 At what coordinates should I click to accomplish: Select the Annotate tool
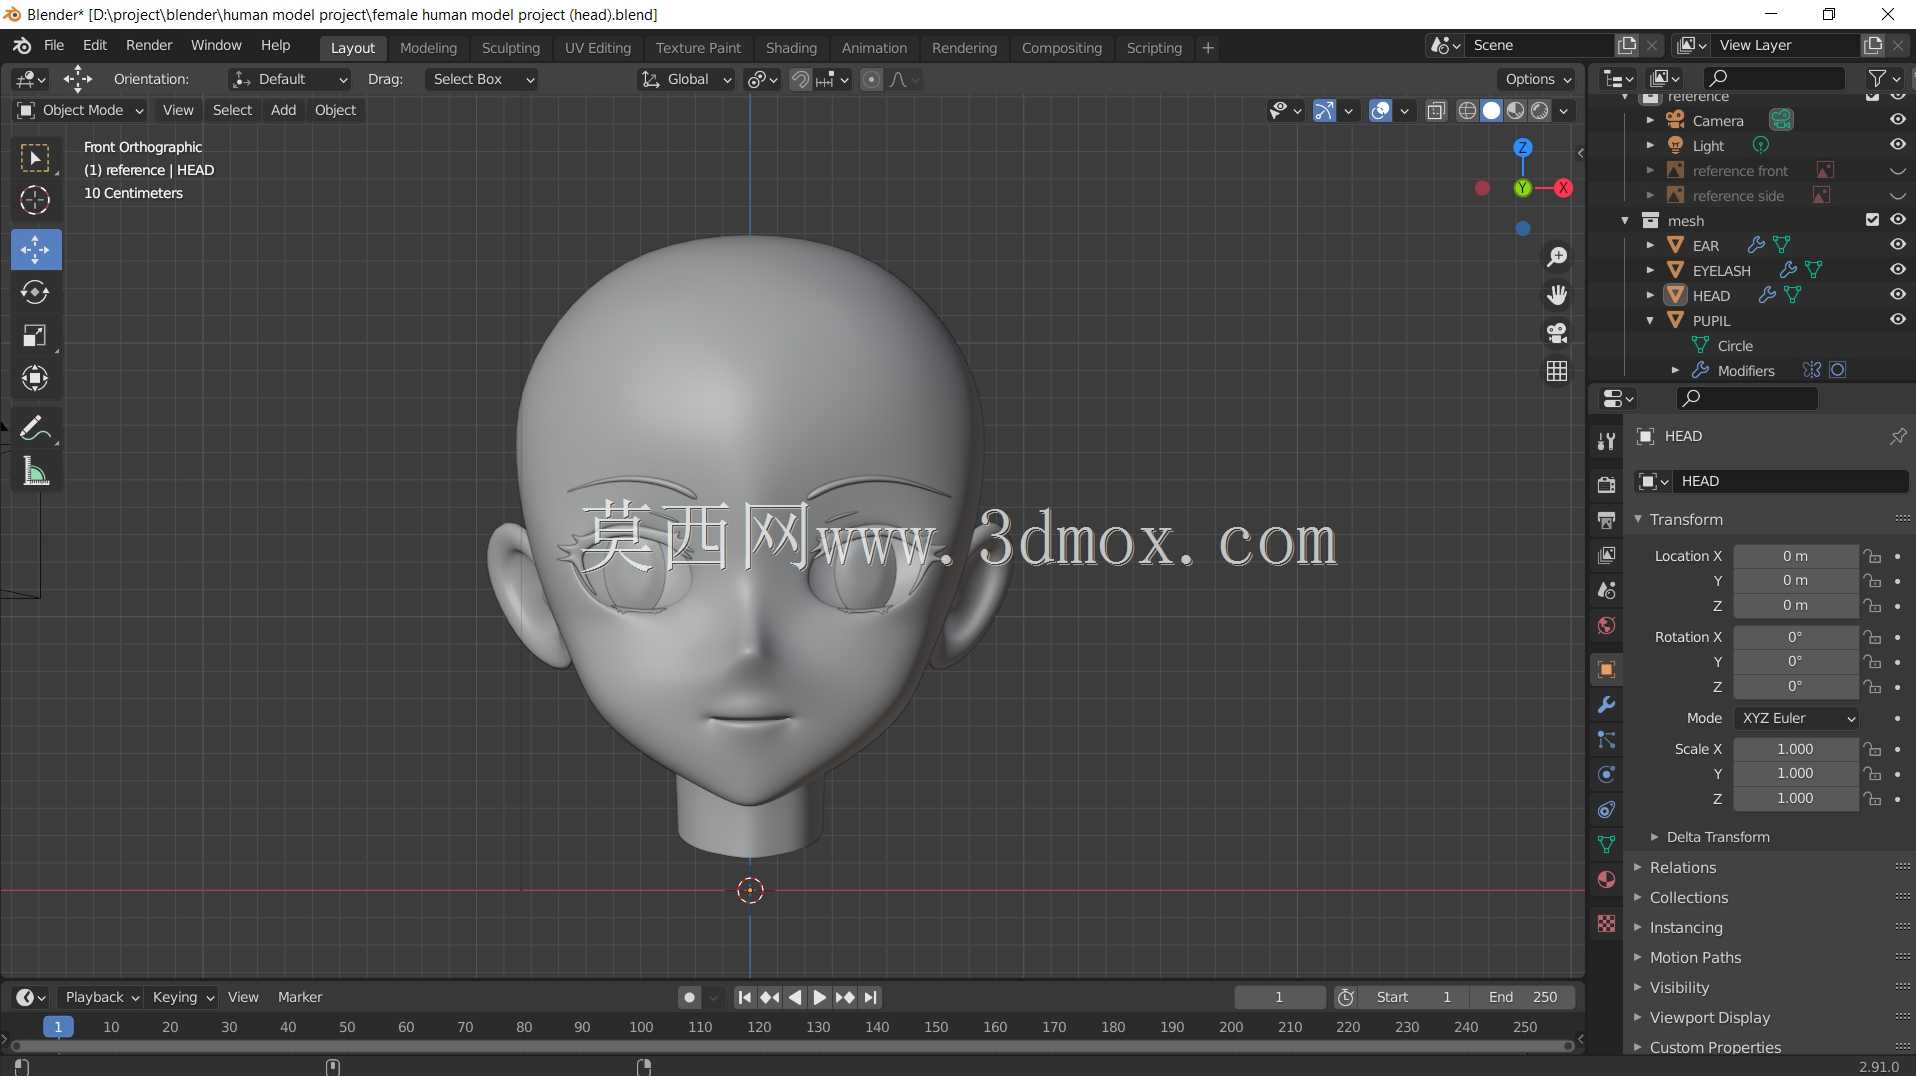point(35,428)
